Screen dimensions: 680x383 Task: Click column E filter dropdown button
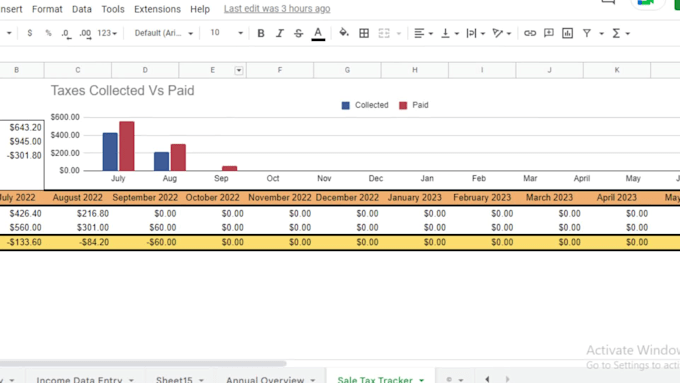coord(239,70)
